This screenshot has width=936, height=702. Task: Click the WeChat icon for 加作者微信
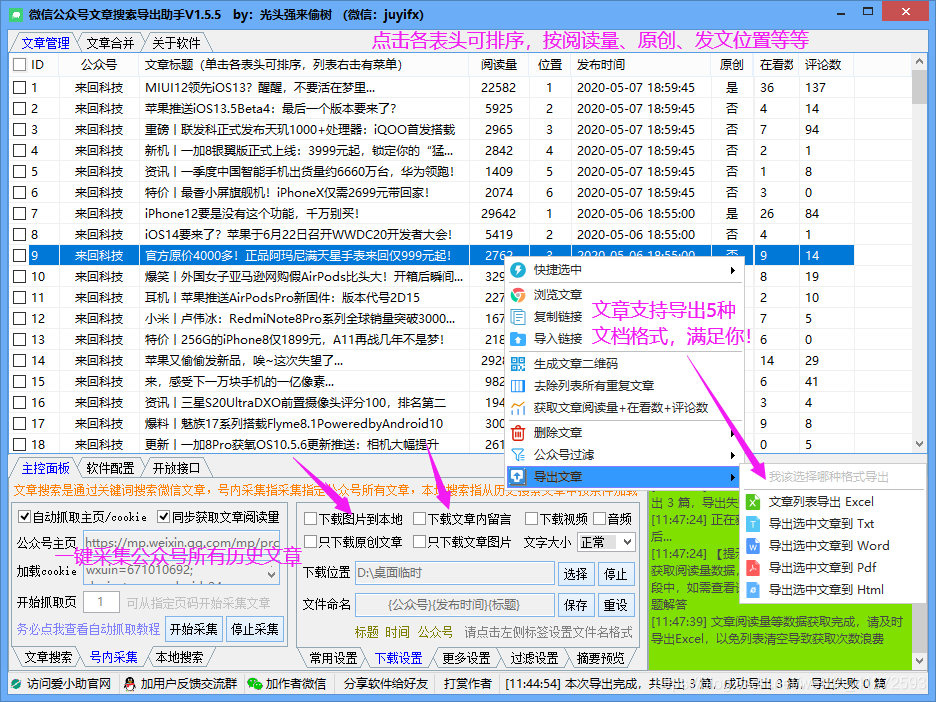255,683
